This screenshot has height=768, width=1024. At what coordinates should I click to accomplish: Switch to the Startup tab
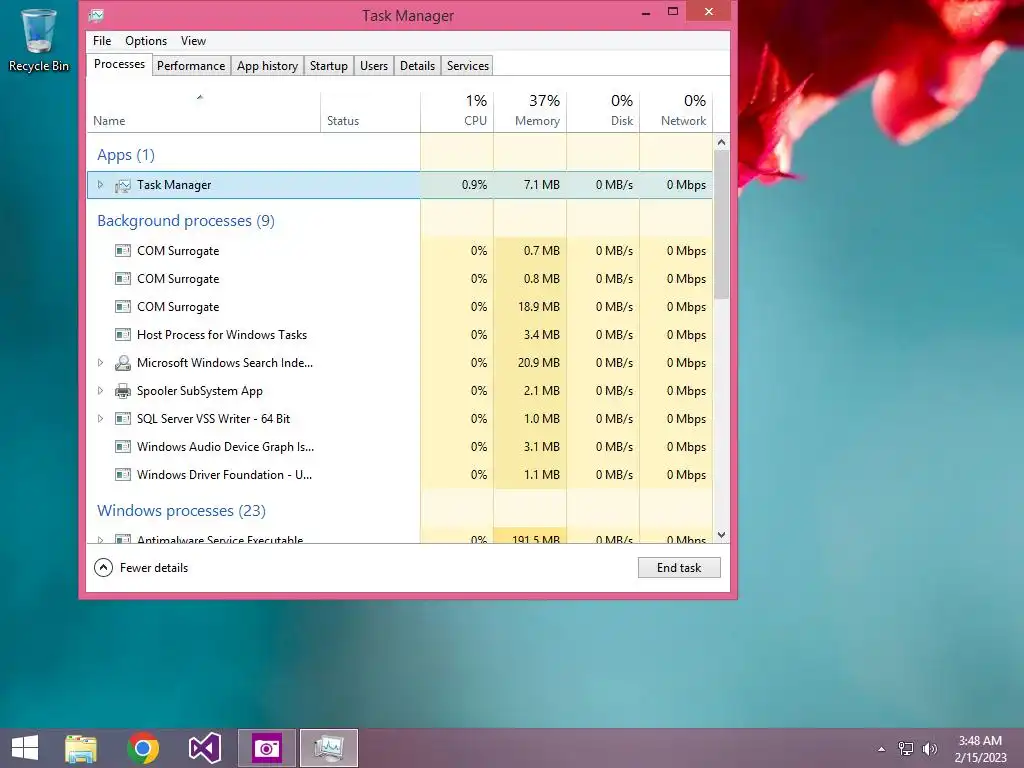click(328, 66)
